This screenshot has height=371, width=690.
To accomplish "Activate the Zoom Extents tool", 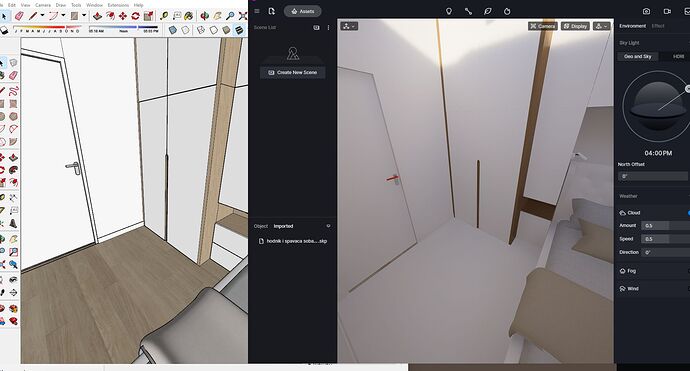I will (x=242, y=16).
